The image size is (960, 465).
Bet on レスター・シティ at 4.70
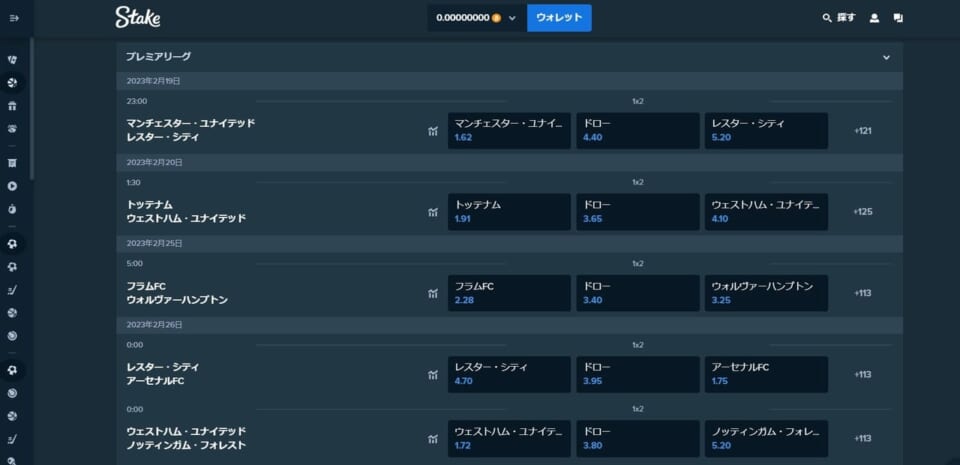tap(509, 375)
